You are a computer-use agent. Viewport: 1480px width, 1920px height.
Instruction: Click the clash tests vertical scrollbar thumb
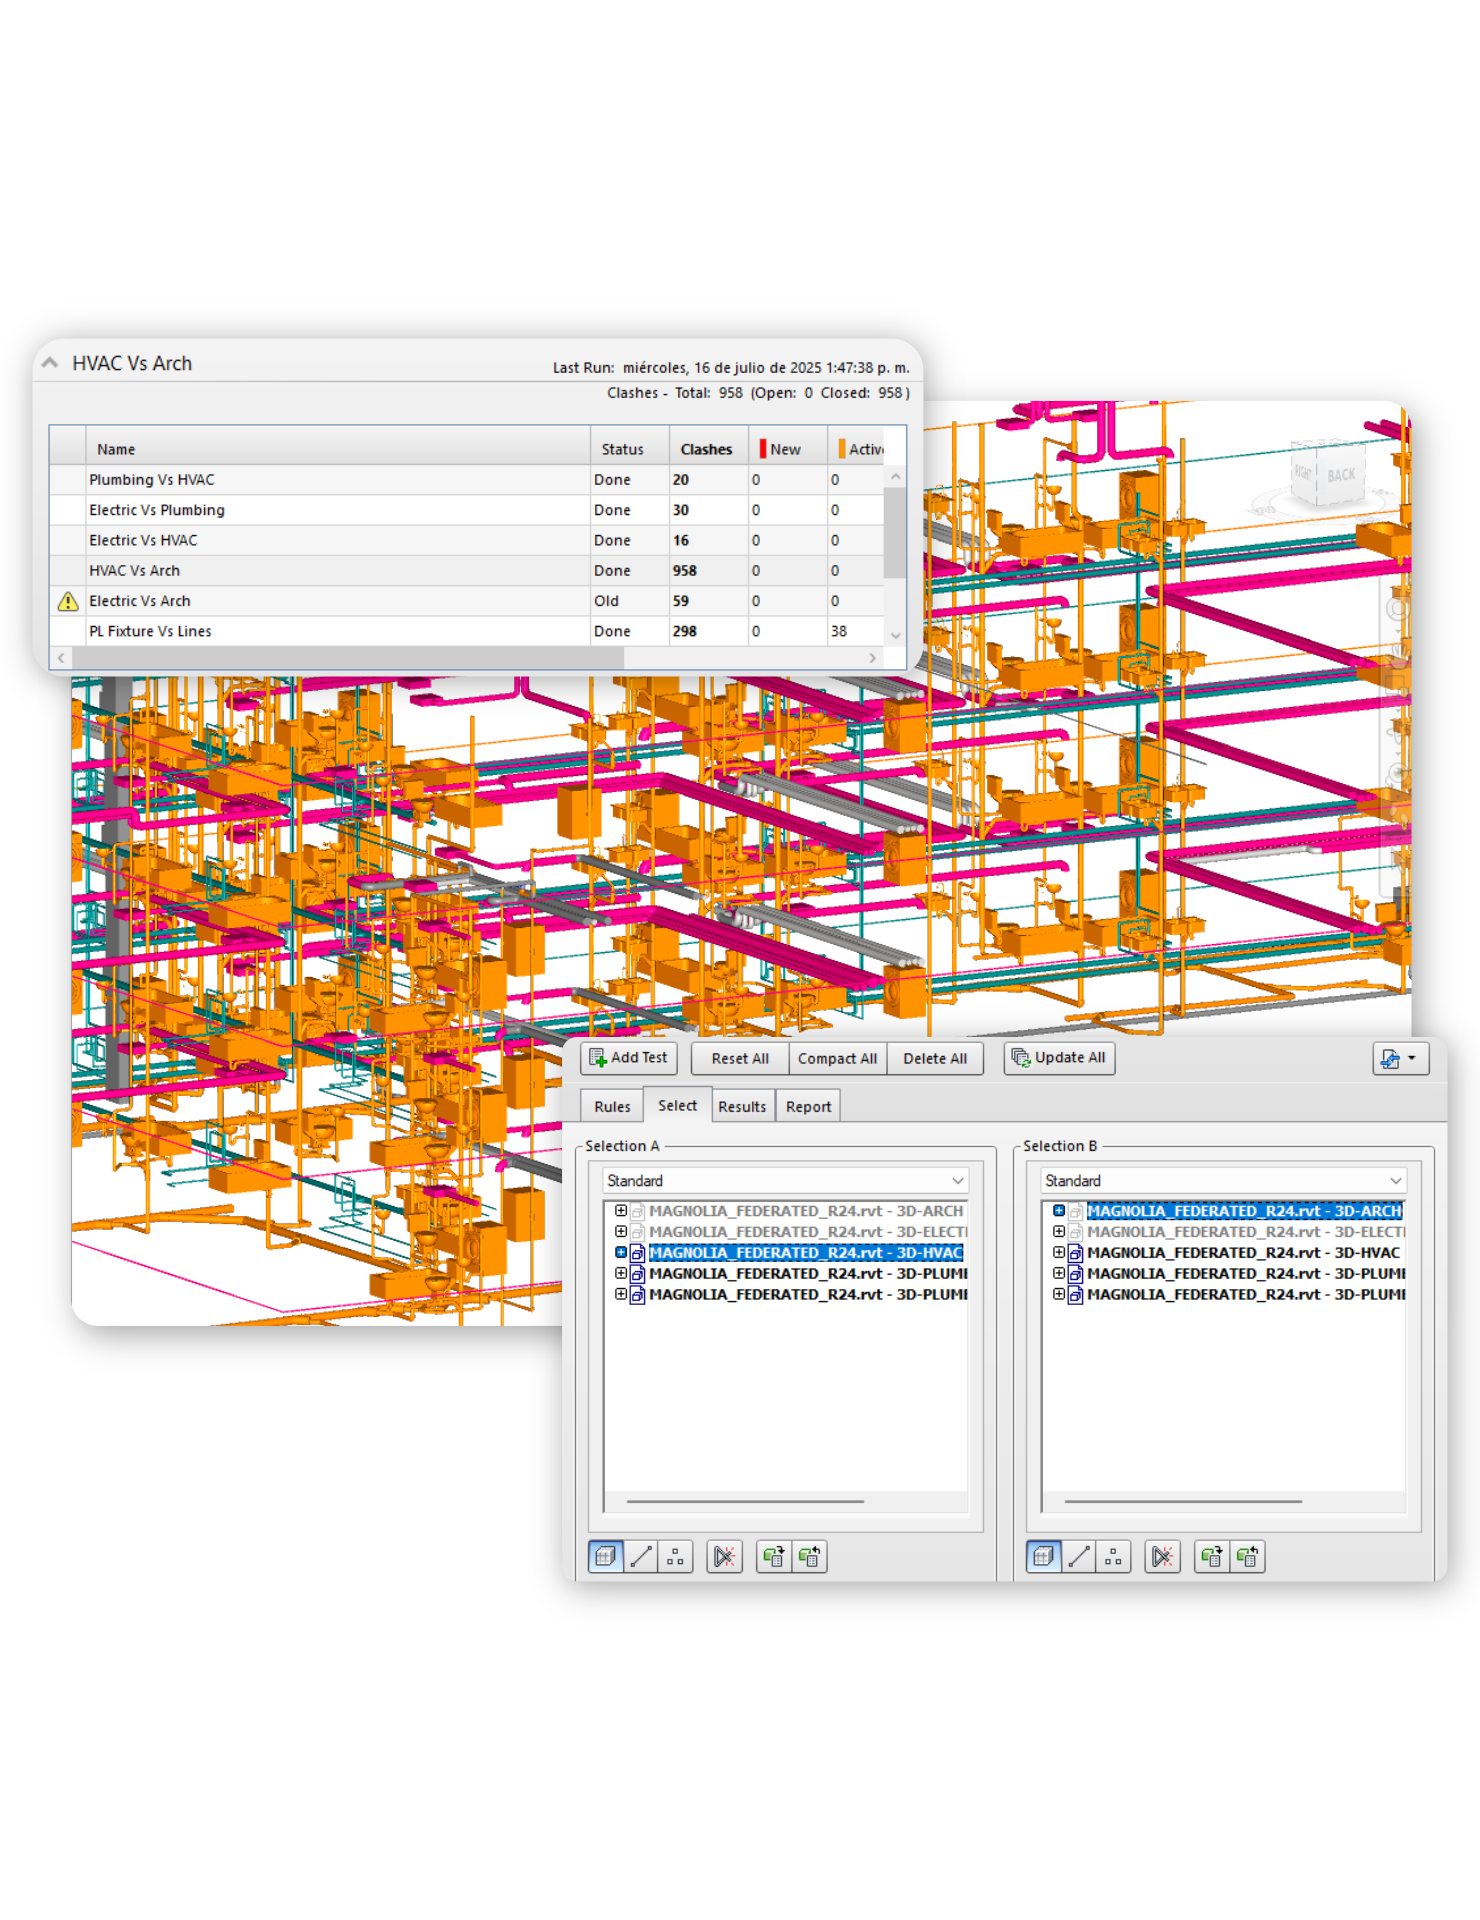[x=895, y=533]
